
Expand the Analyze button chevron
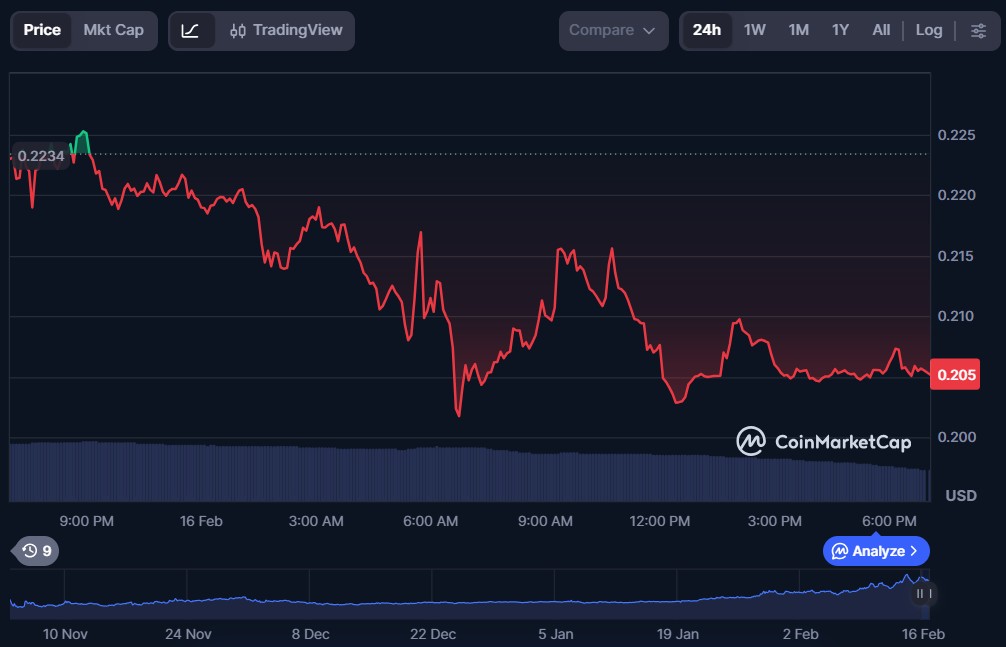pos(913,551)
